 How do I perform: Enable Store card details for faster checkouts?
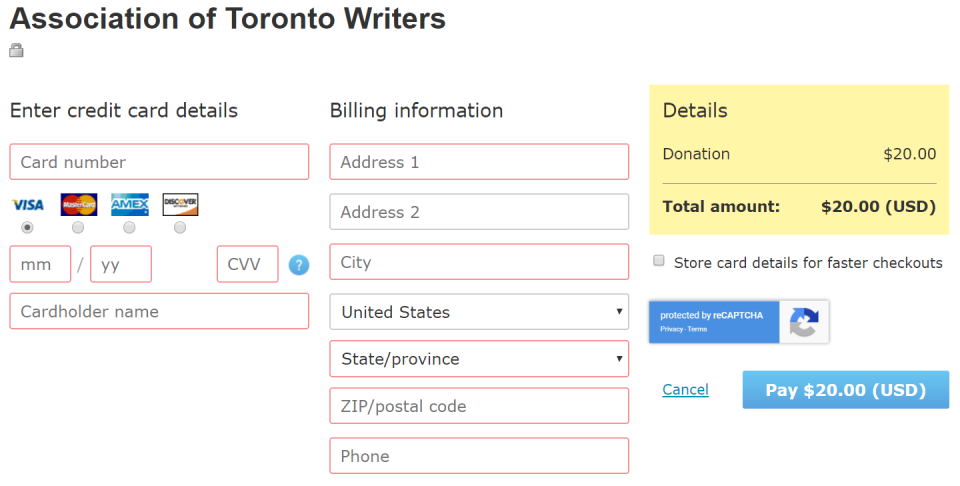pos(659,261)
